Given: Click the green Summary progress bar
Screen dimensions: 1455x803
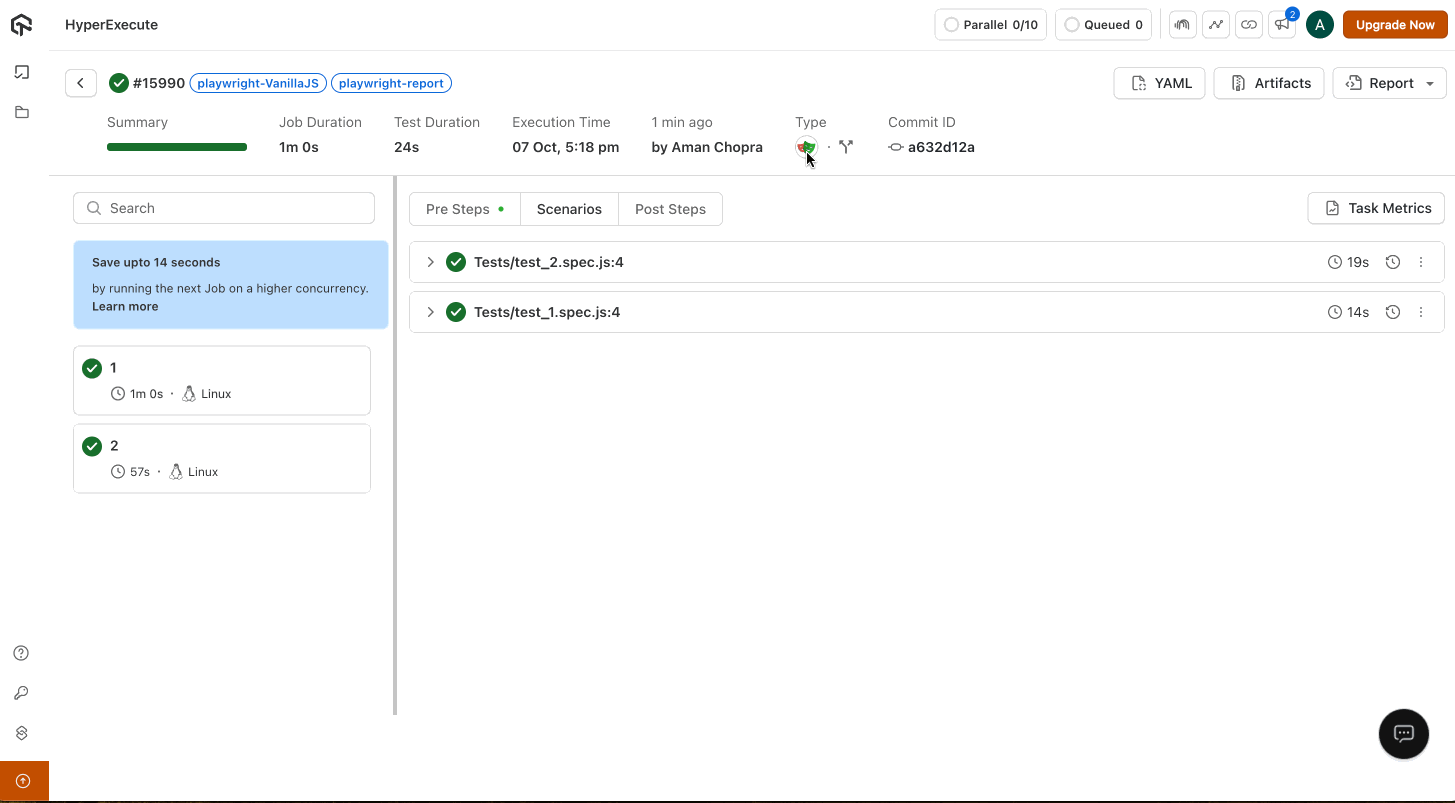Looking at the screenshot, I should [x=177, y=147].
